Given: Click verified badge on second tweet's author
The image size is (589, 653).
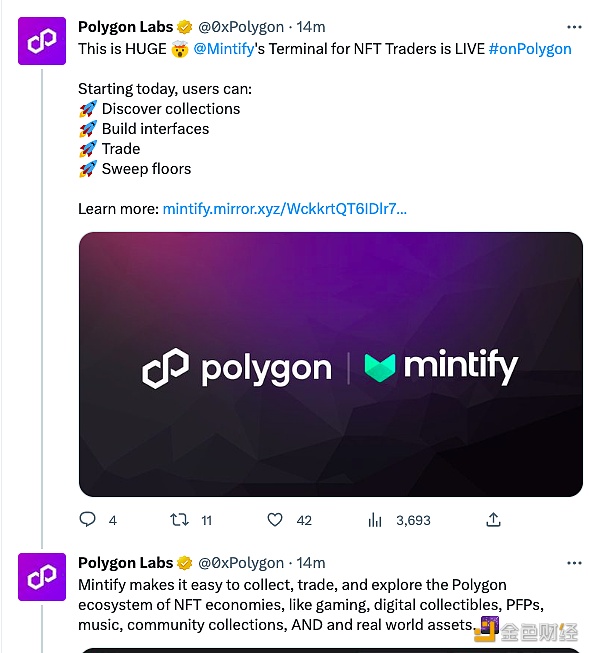Looking at the screenshot, I should [x=185, y=563].
